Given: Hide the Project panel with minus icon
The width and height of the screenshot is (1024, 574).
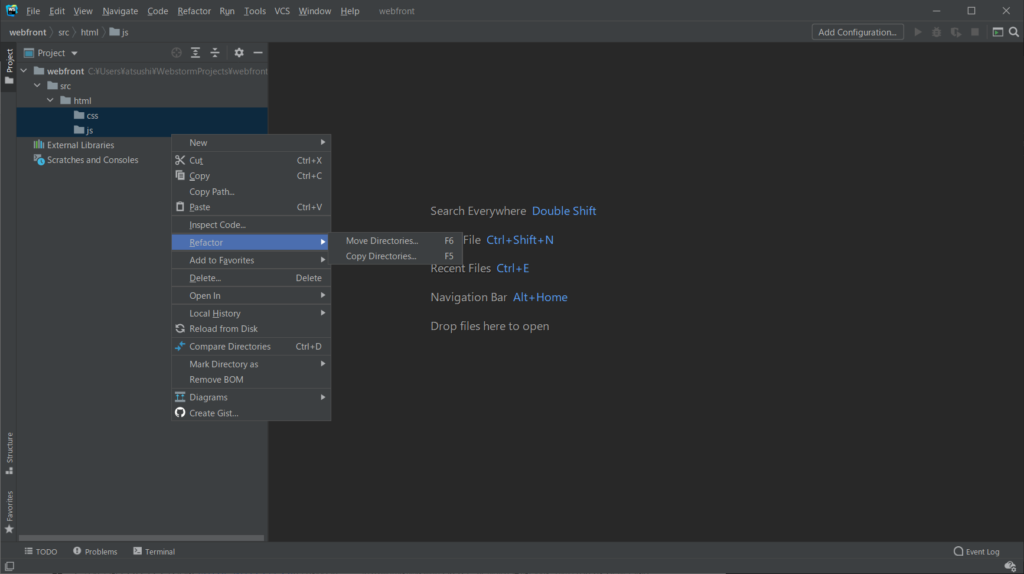Looking at the screenshot, I should pos(258,53).
